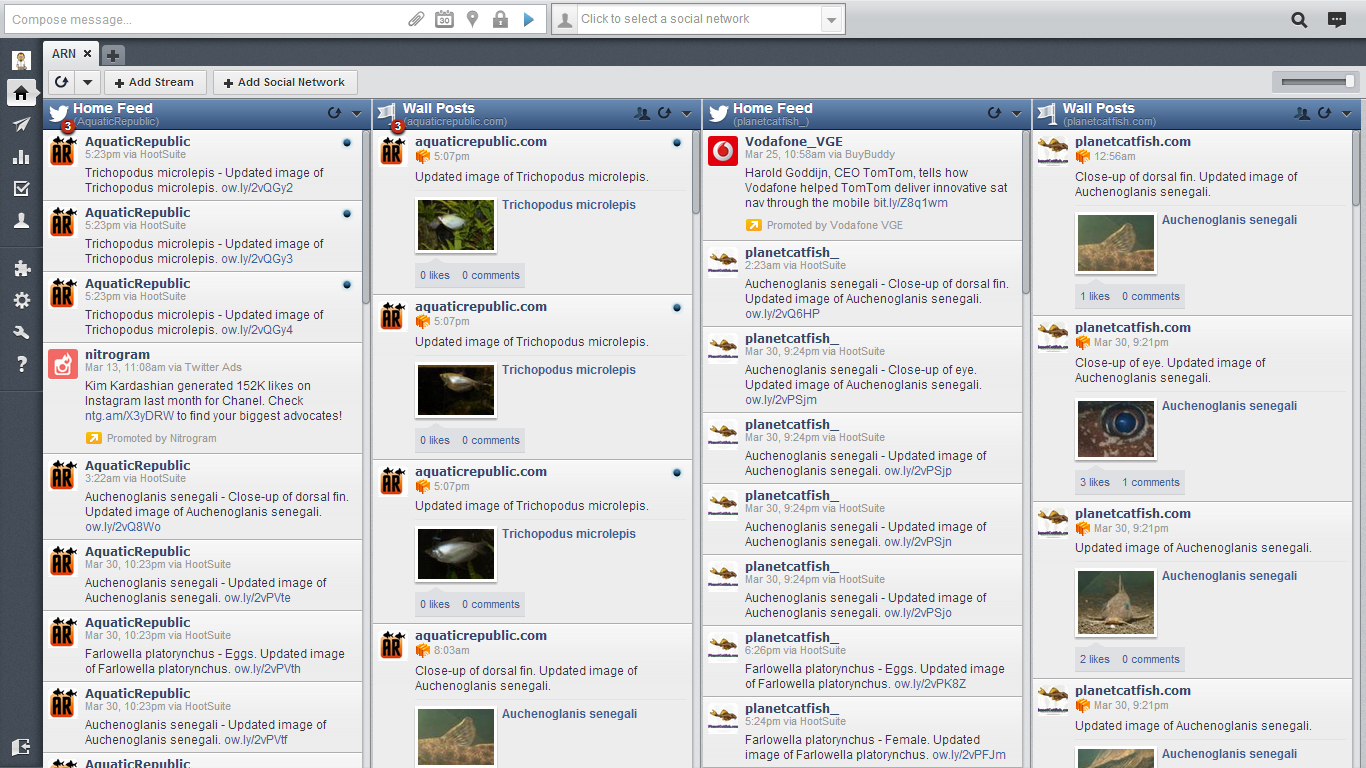The height and width of the screenshot is (768, 1366).
Task: Open planetcatfish_ Home Feed options dropdown
Action: (x=1016, y=114)
